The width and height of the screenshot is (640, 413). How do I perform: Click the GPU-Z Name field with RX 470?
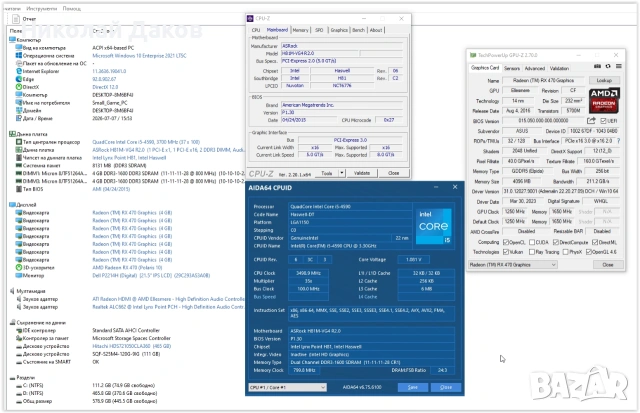click(543, 80)
